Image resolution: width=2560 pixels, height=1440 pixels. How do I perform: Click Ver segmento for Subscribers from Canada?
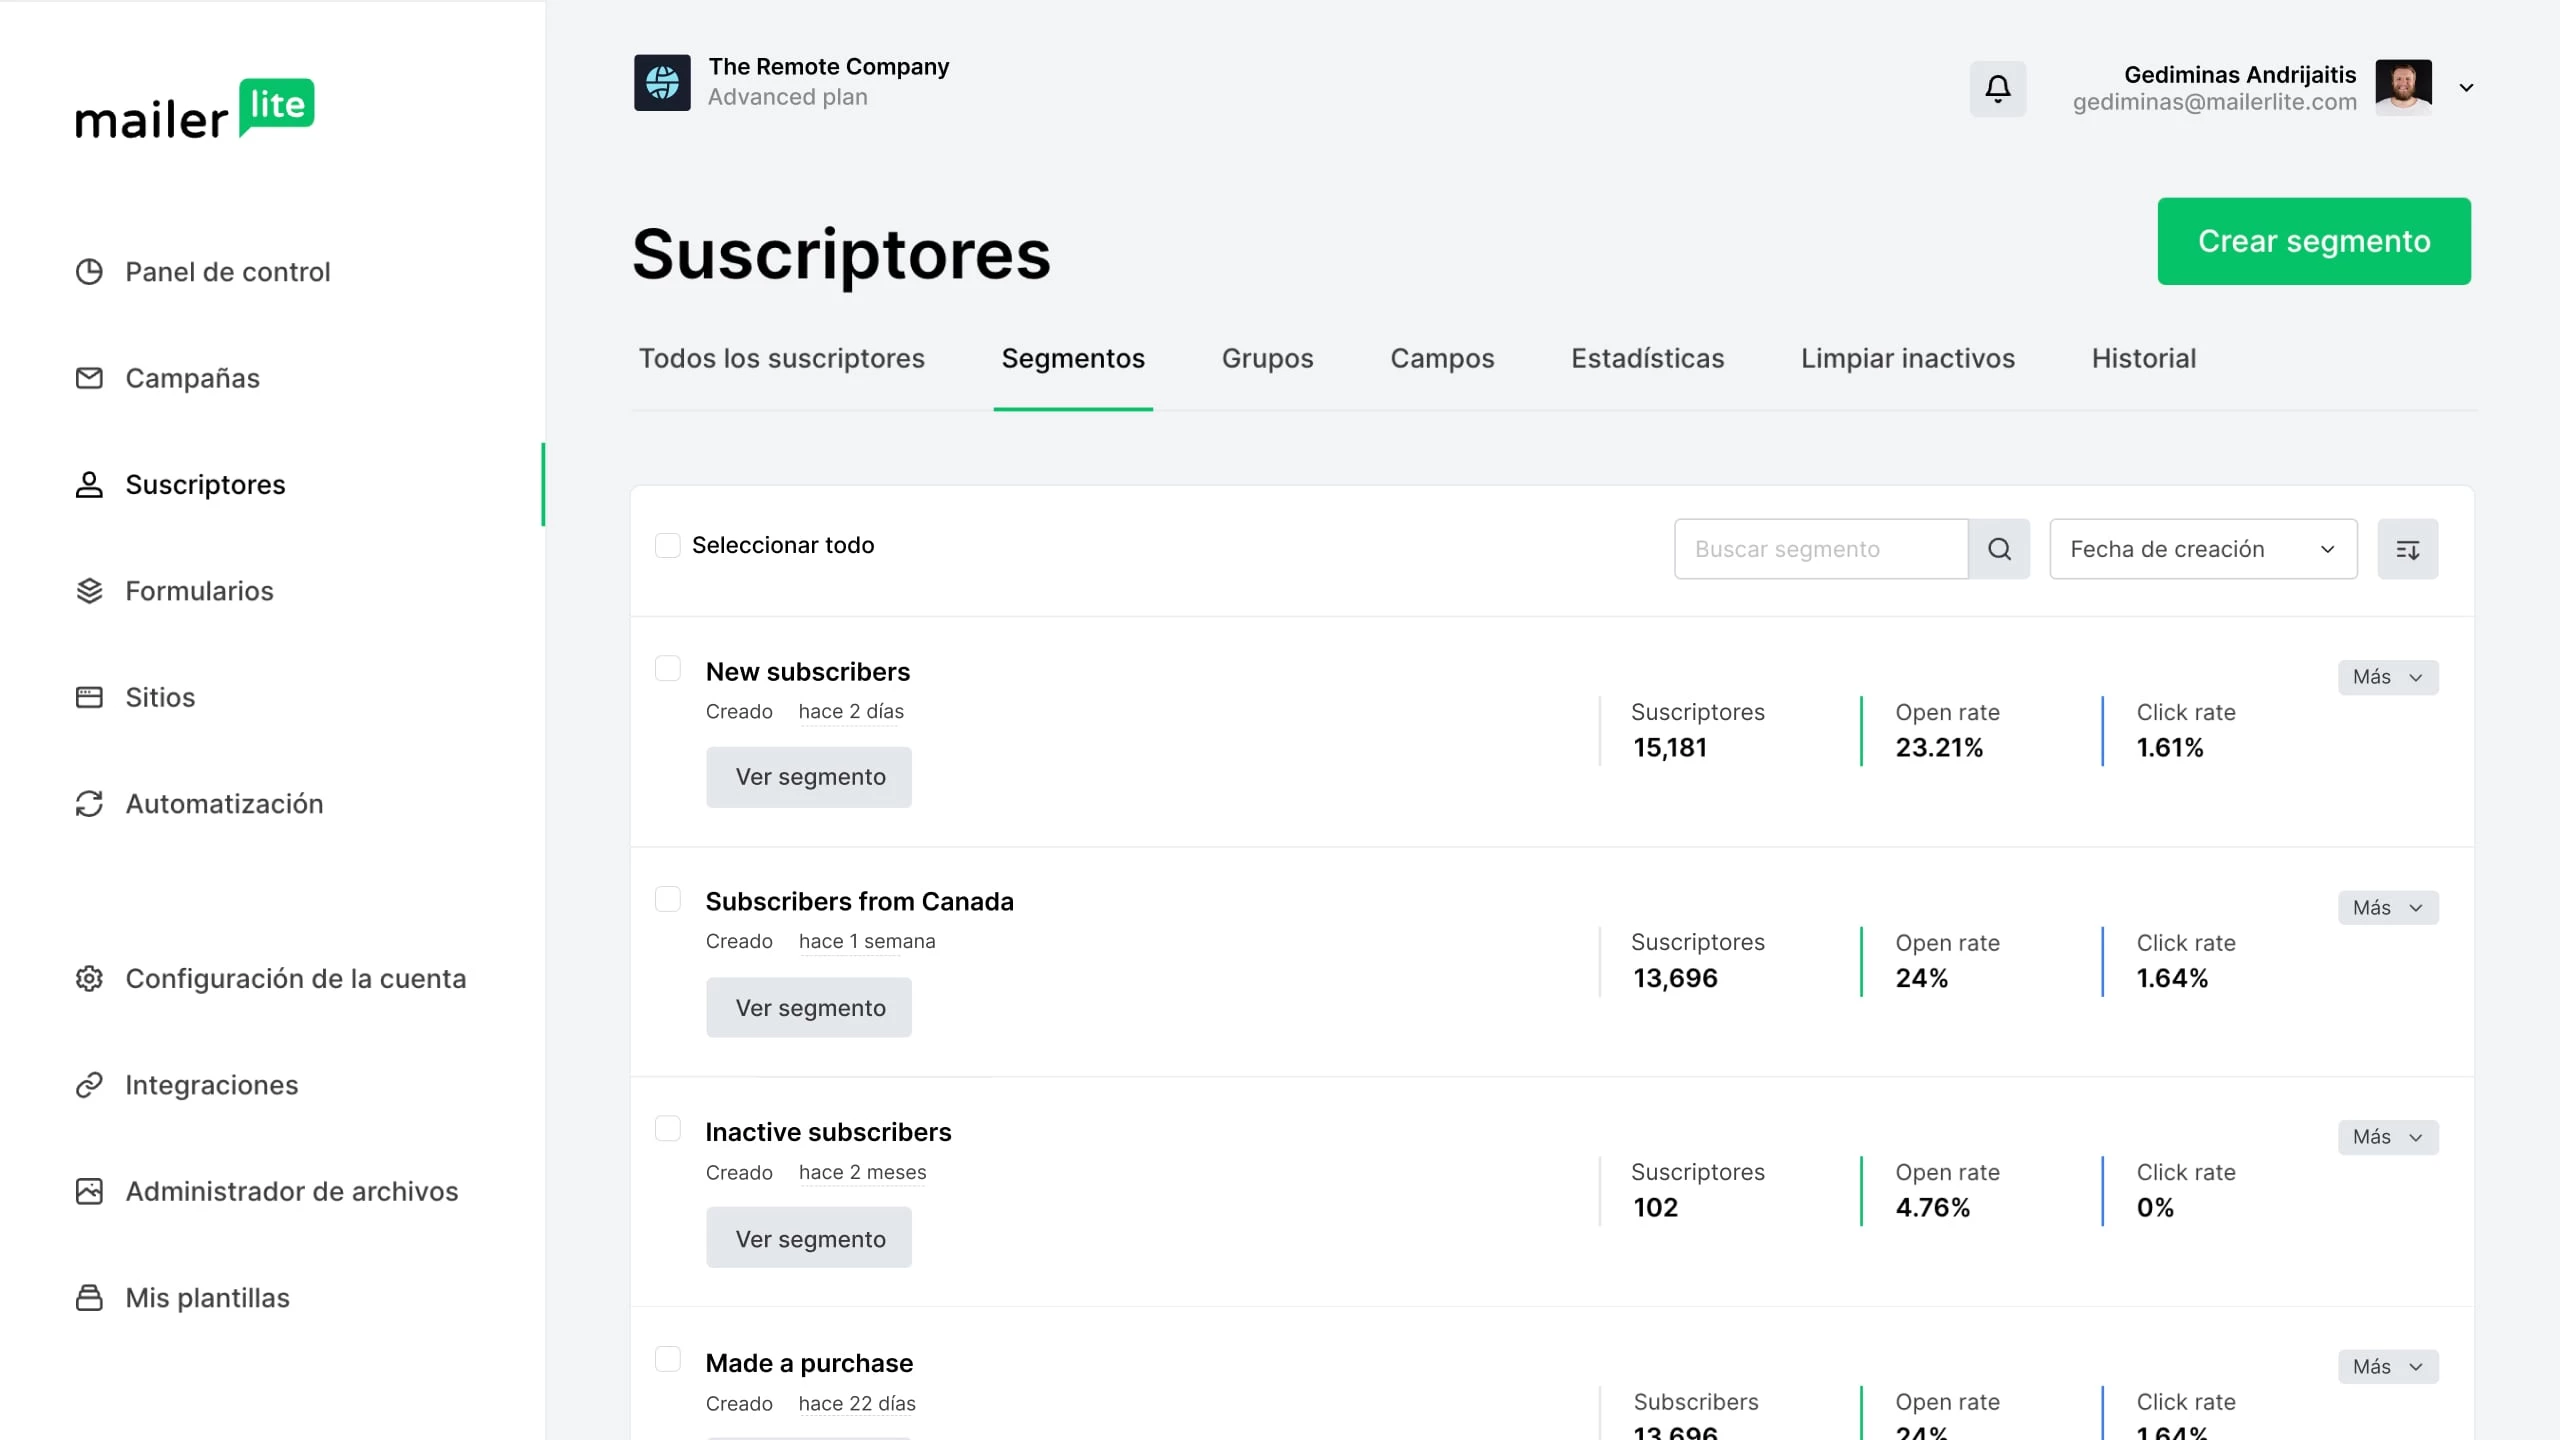(809, 1007)
